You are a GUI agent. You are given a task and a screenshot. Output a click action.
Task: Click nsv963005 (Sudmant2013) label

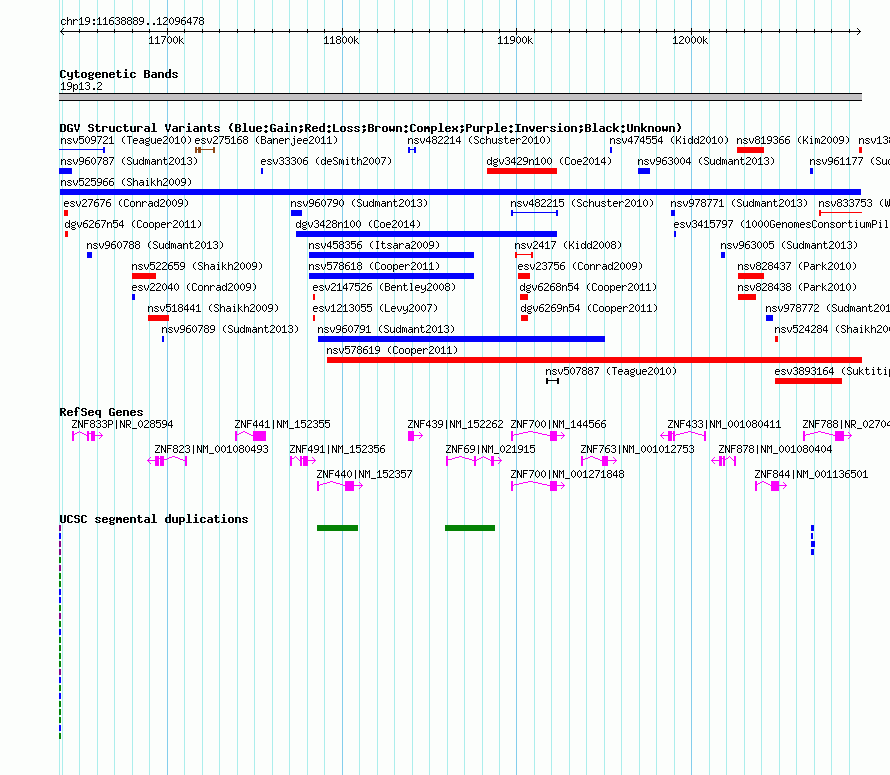[789, 245]
